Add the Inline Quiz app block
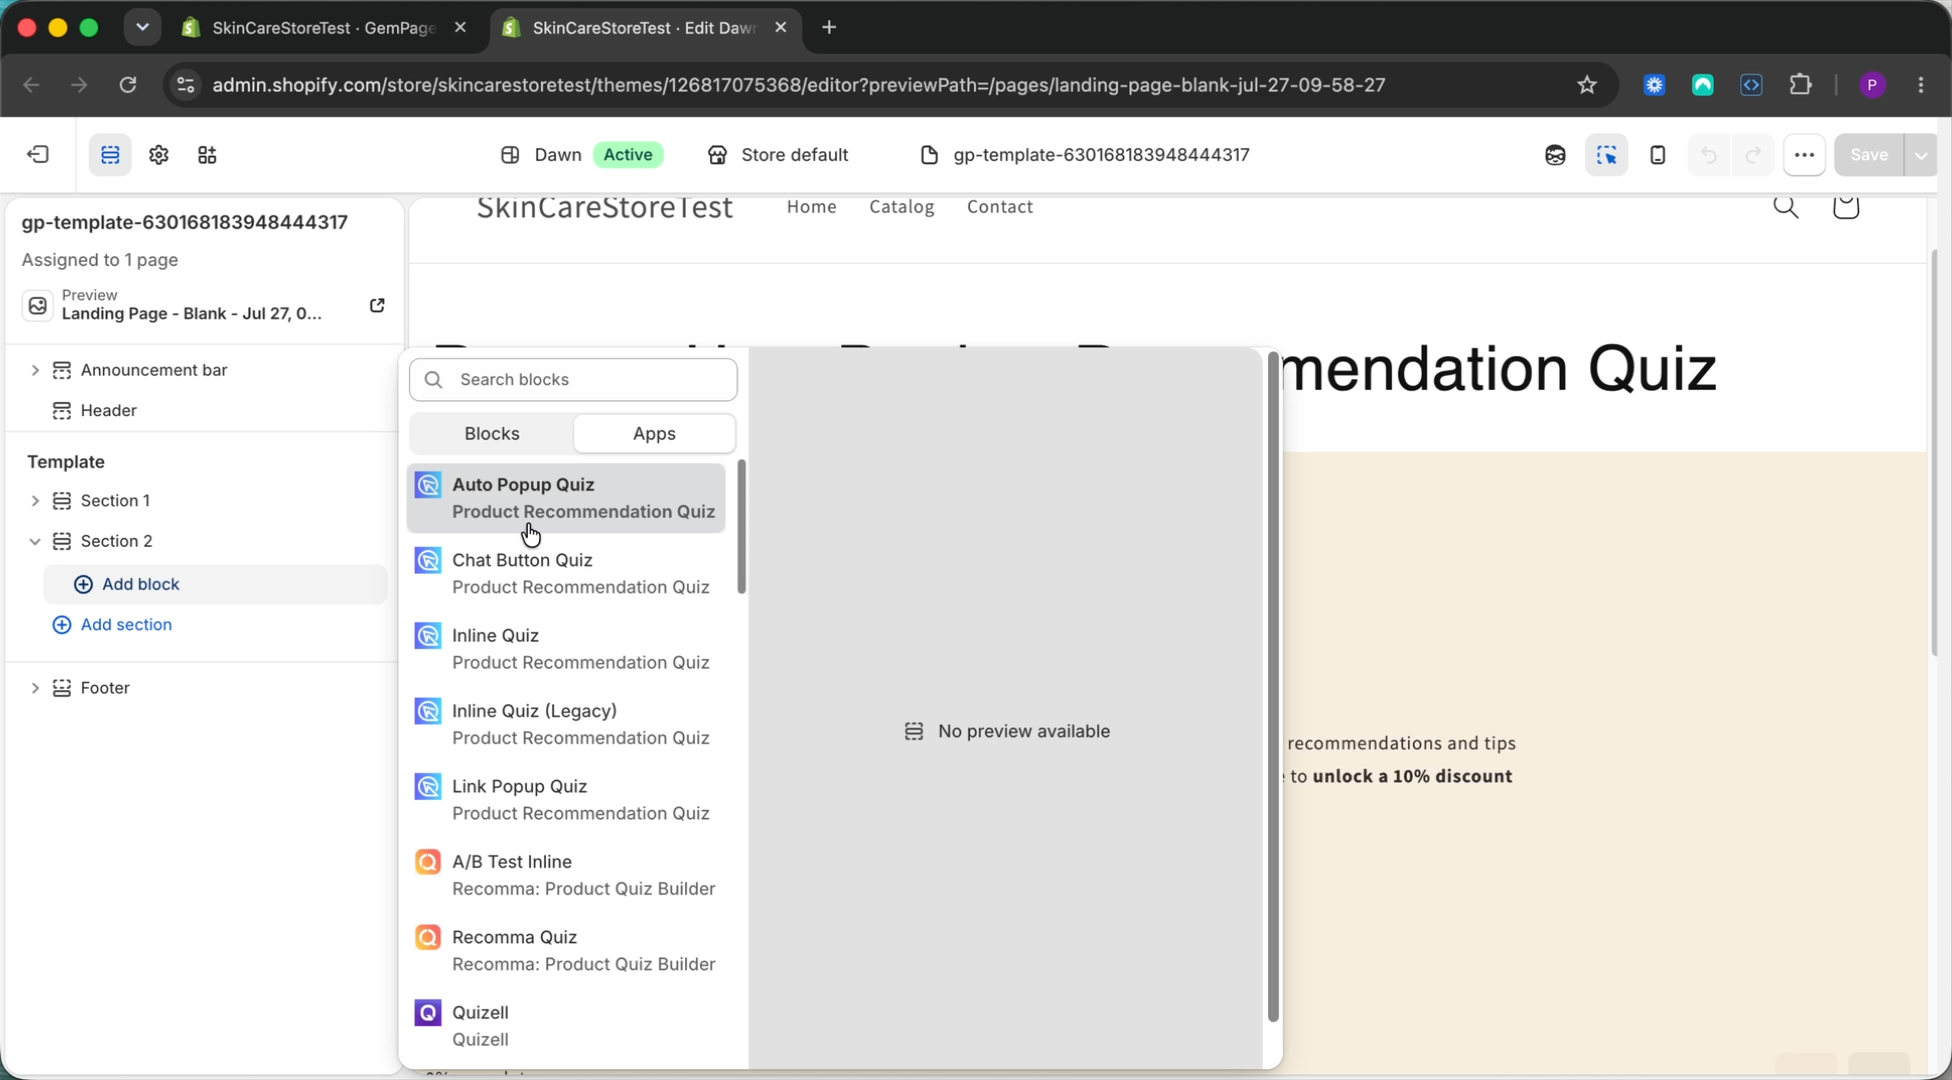The image size is (1952, 1080). pos(566,649)
